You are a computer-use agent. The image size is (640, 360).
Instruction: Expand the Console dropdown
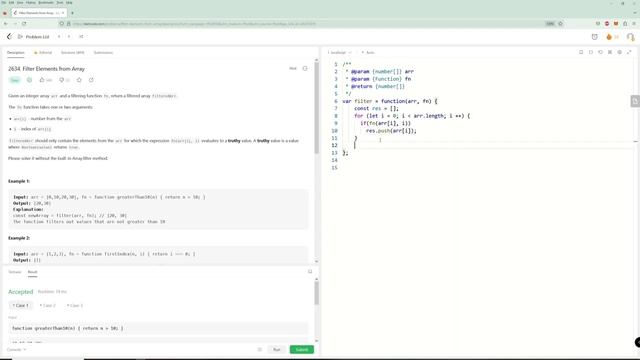(16, 349)
